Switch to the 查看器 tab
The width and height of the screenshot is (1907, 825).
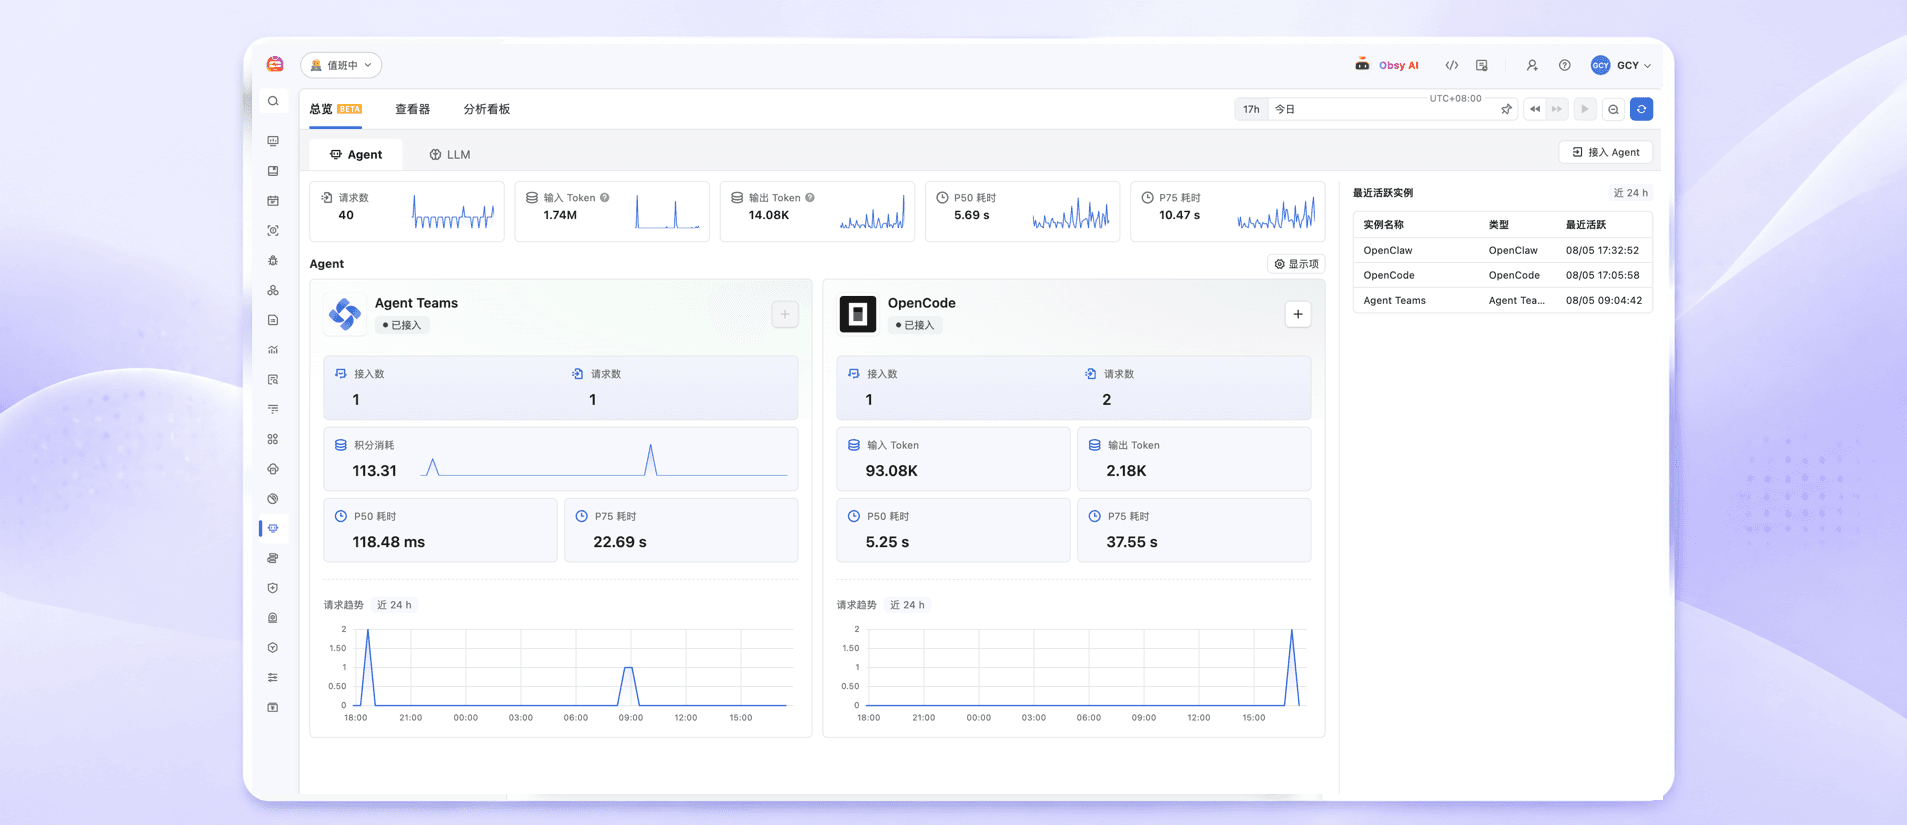click(x=412, y=109)
